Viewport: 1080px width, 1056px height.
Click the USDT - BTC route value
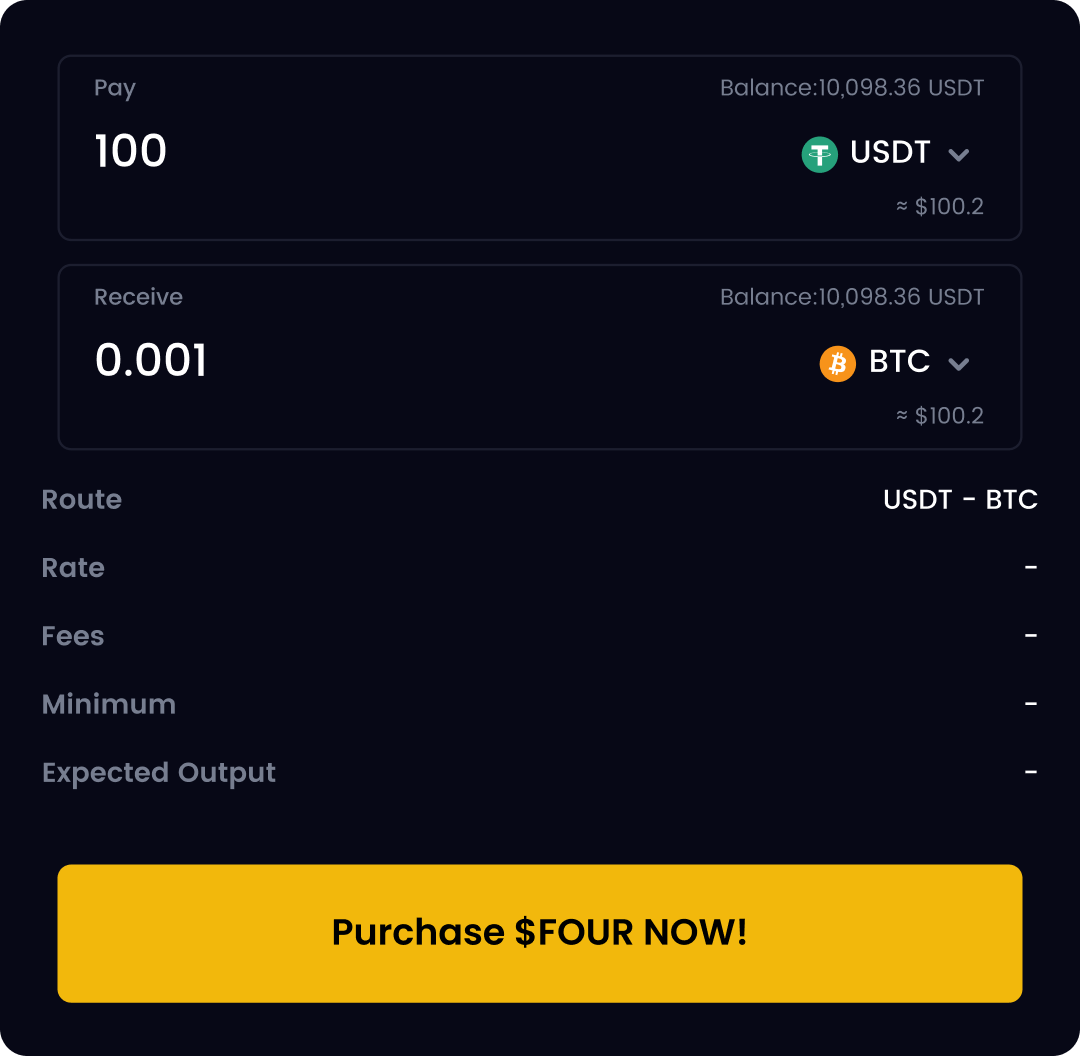[960, 499]
